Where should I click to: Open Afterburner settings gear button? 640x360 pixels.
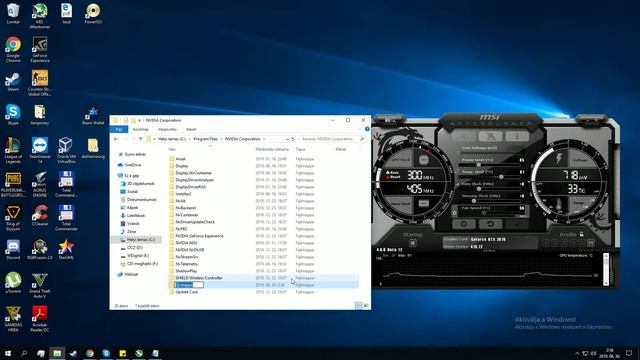pyautogui.click(x=464, y=224)
